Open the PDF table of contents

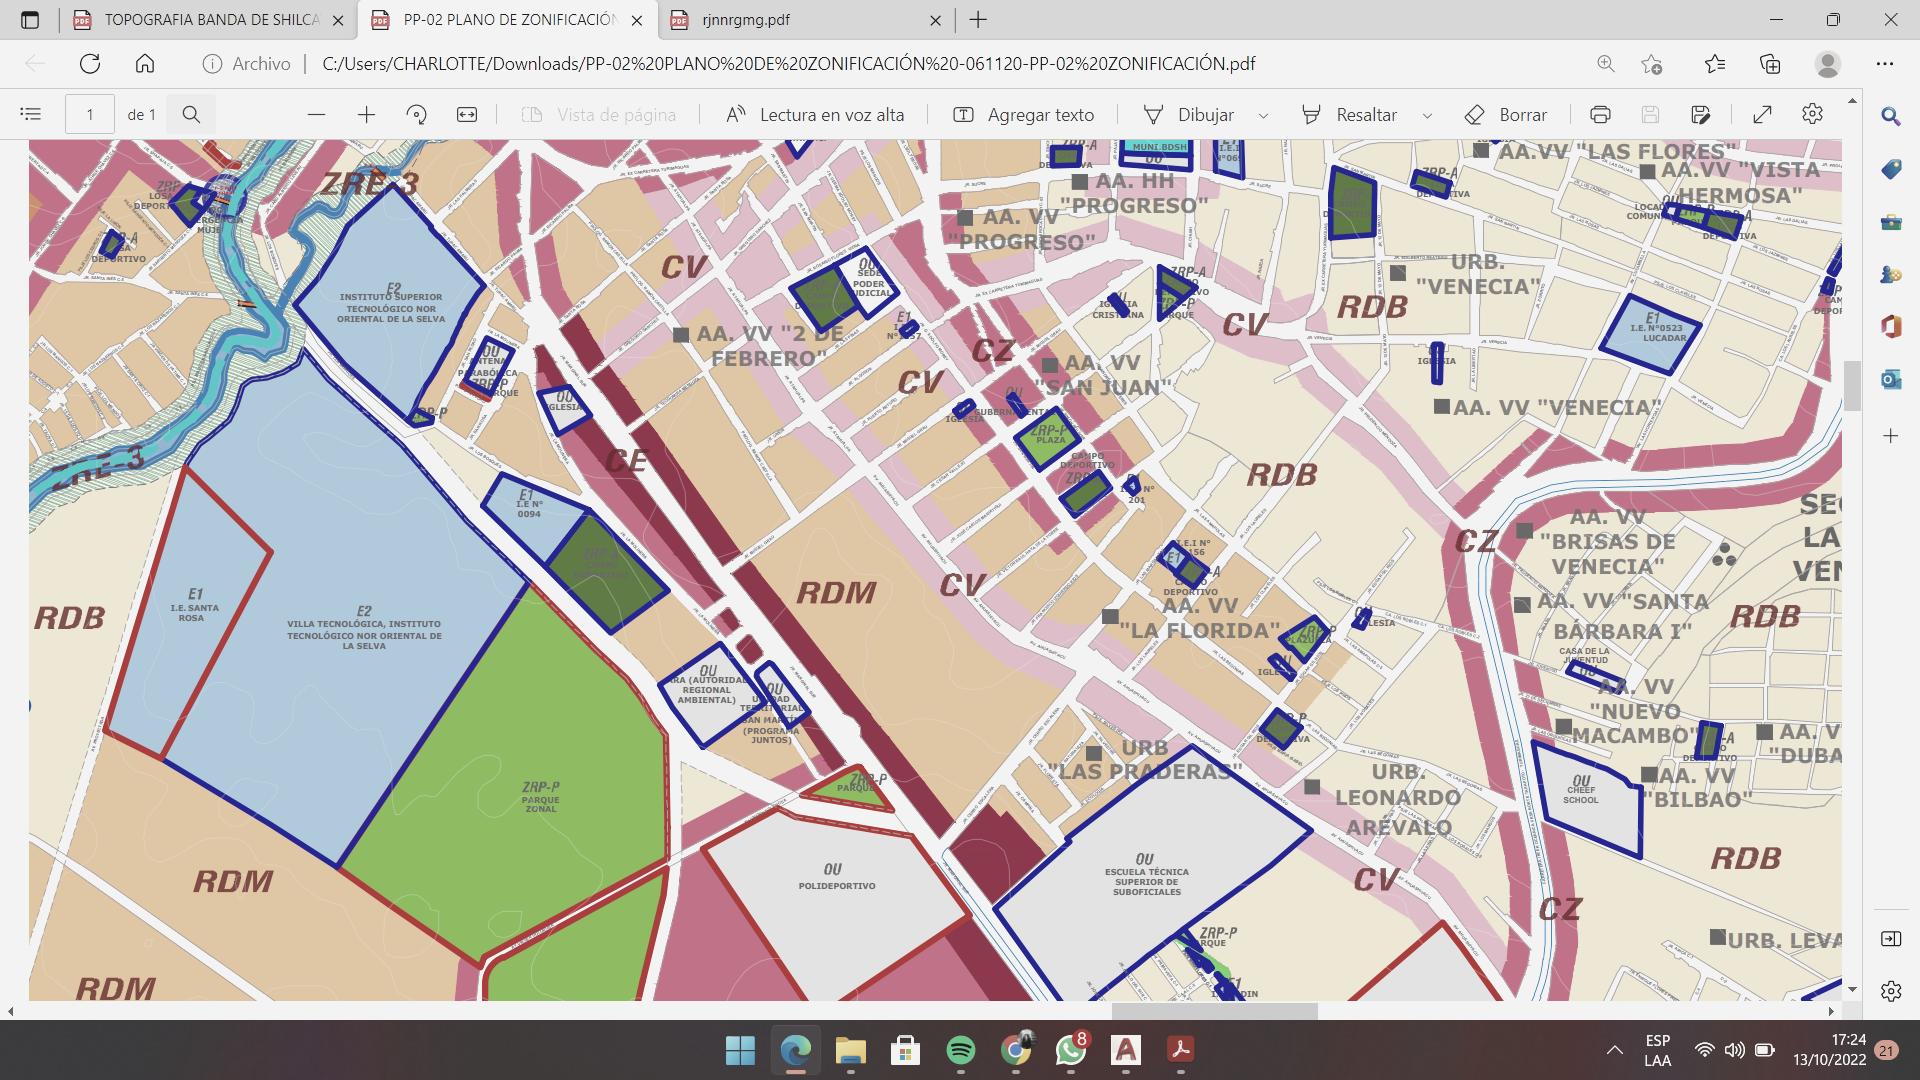[31, 115]
